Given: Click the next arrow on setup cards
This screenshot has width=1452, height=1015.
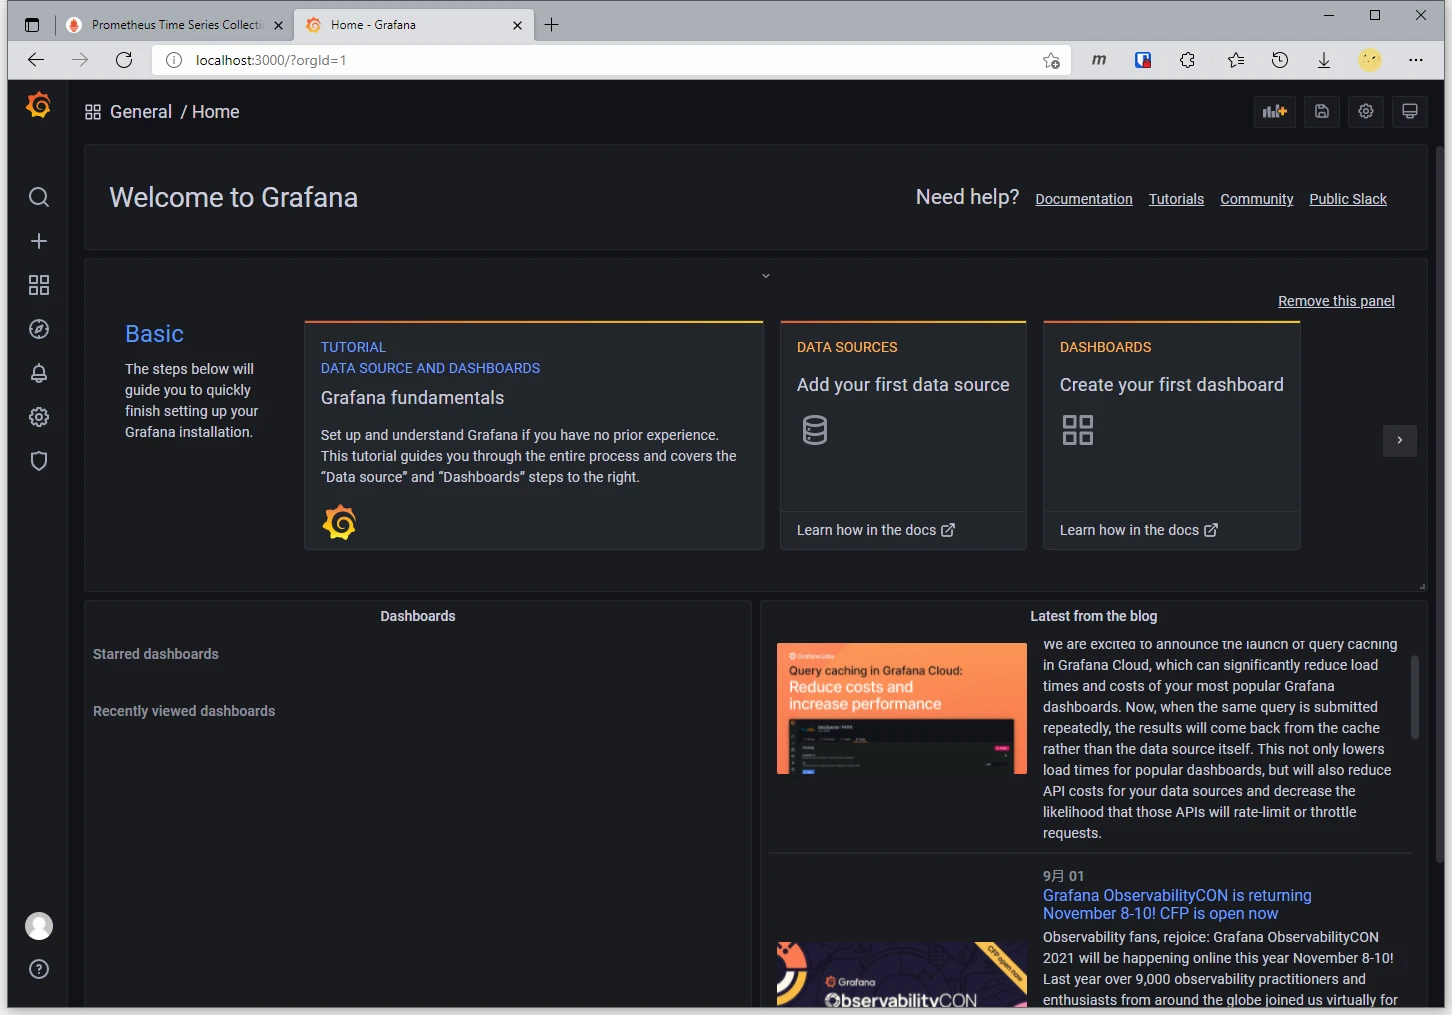Looking at the screenshot, I should pyautogui.click(x=1399, y=440).
